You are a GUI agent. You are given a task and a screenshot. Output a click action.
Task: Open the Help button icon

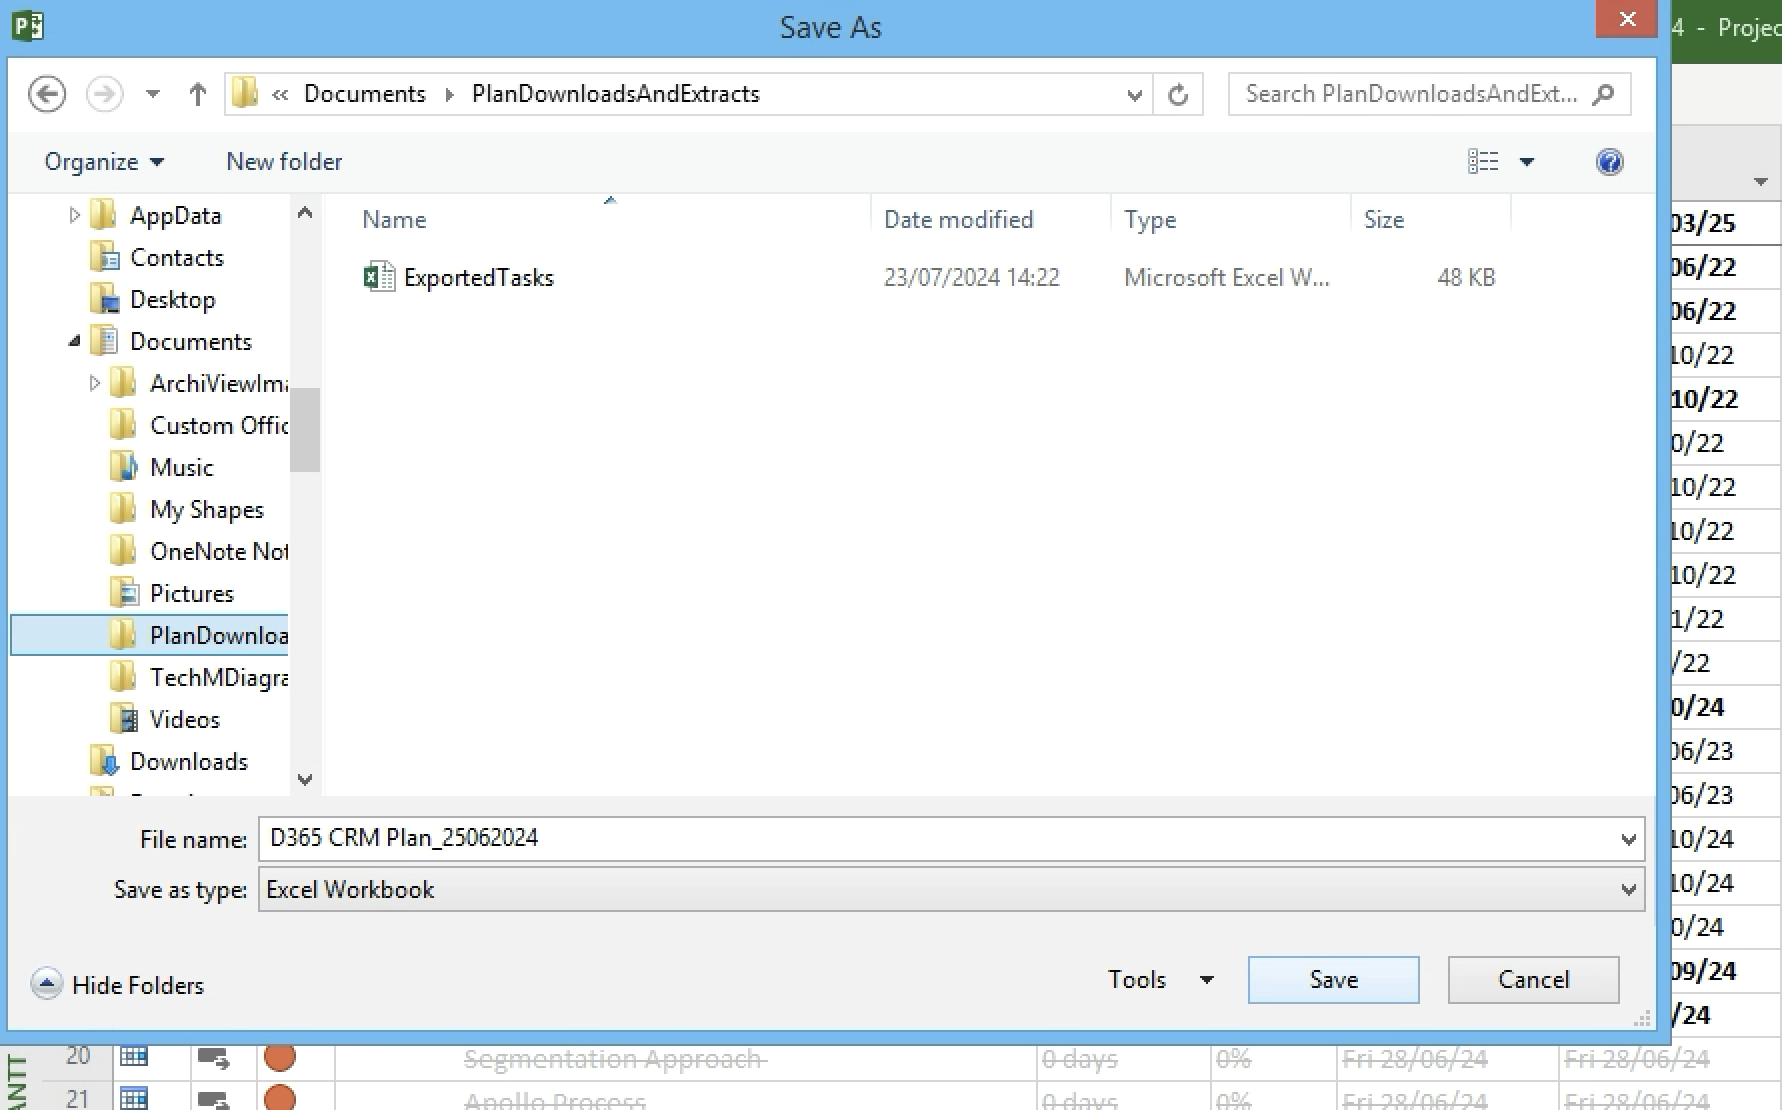[x=1609, y=162]
